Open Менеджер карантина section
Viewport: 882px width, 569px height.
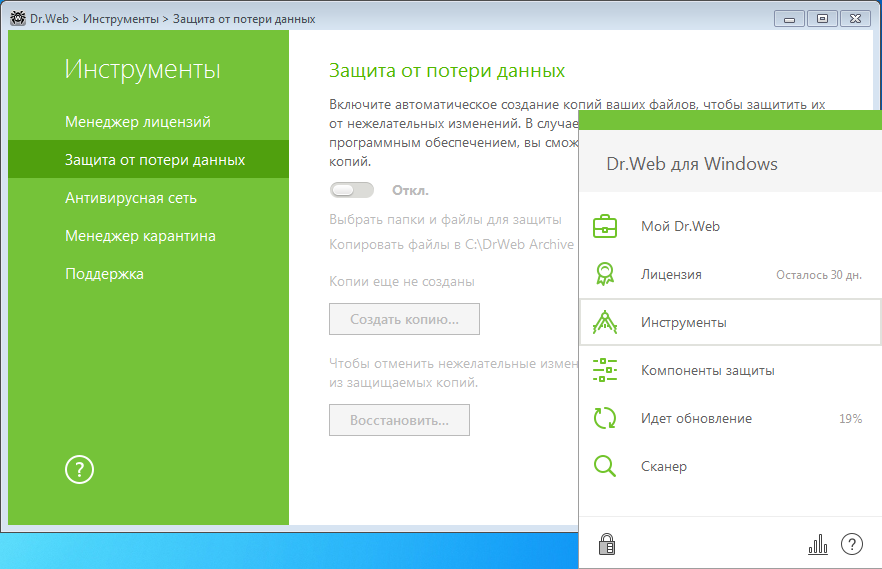point(140,236)
